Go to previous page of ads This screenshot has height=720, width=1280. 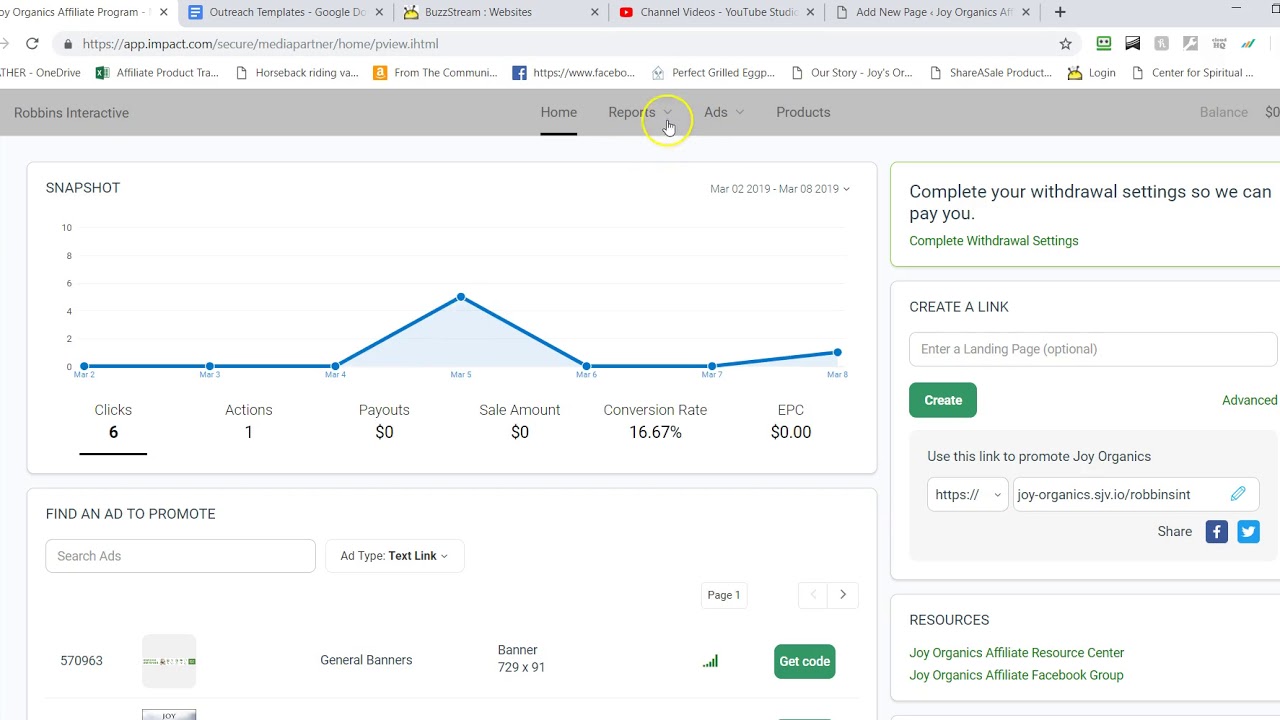(x=813, y=595)
